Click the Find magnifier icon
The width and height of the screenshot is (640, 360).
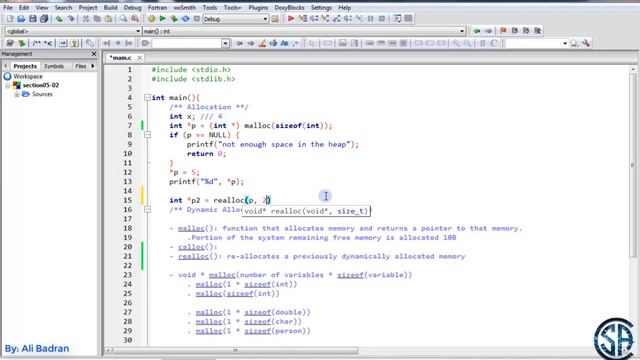(123, 19)
